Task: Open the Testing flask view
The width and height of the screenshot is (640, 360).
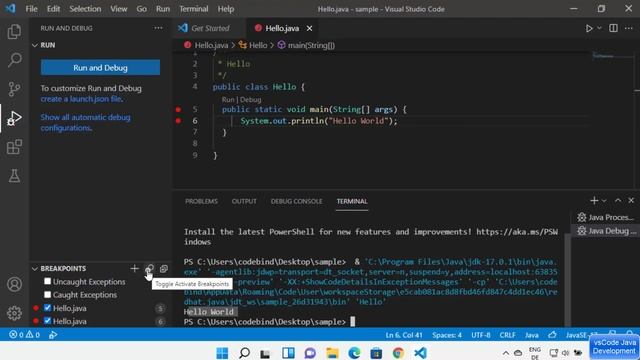Action: click(x=14, y=176)
